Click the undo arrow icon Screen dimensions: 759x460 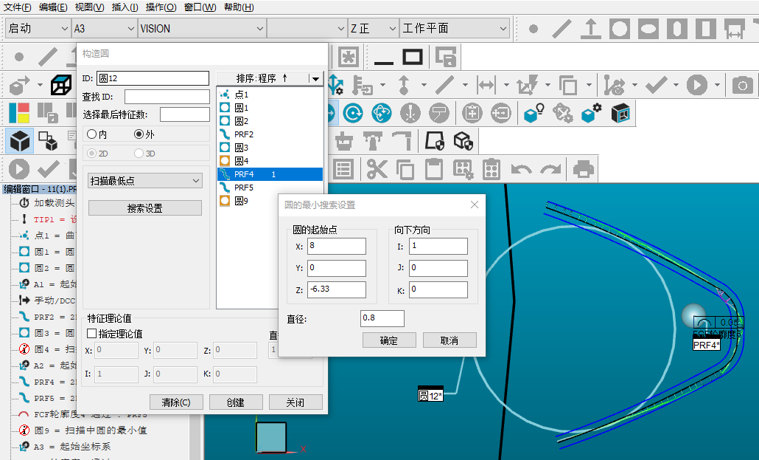point(521,169)
